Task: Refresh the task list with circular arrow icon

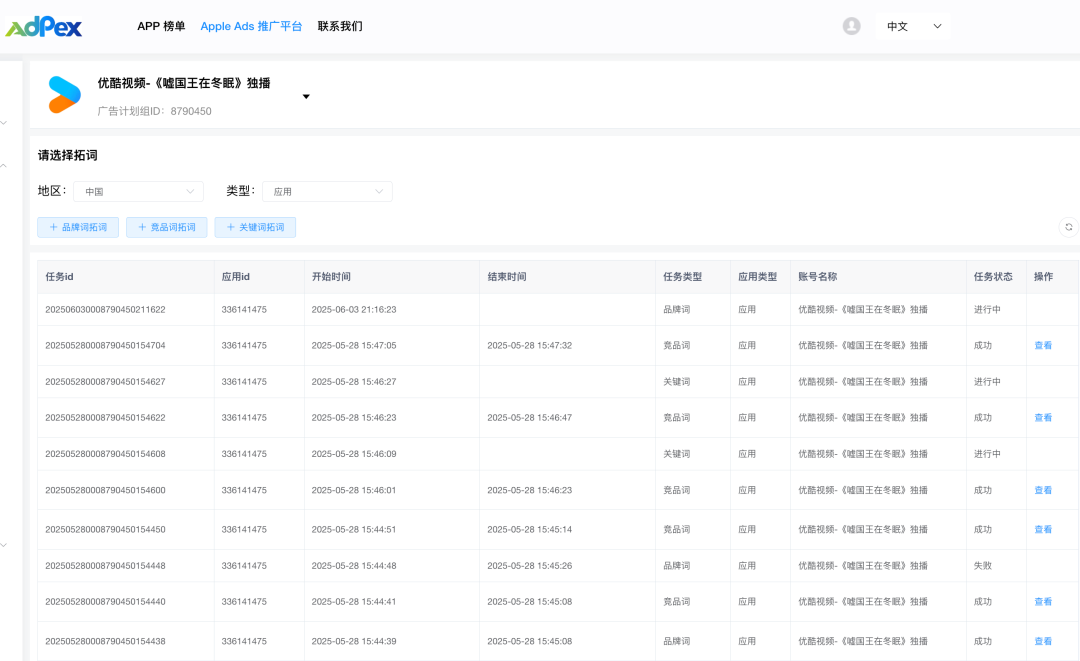Action: coord(1068,227)
